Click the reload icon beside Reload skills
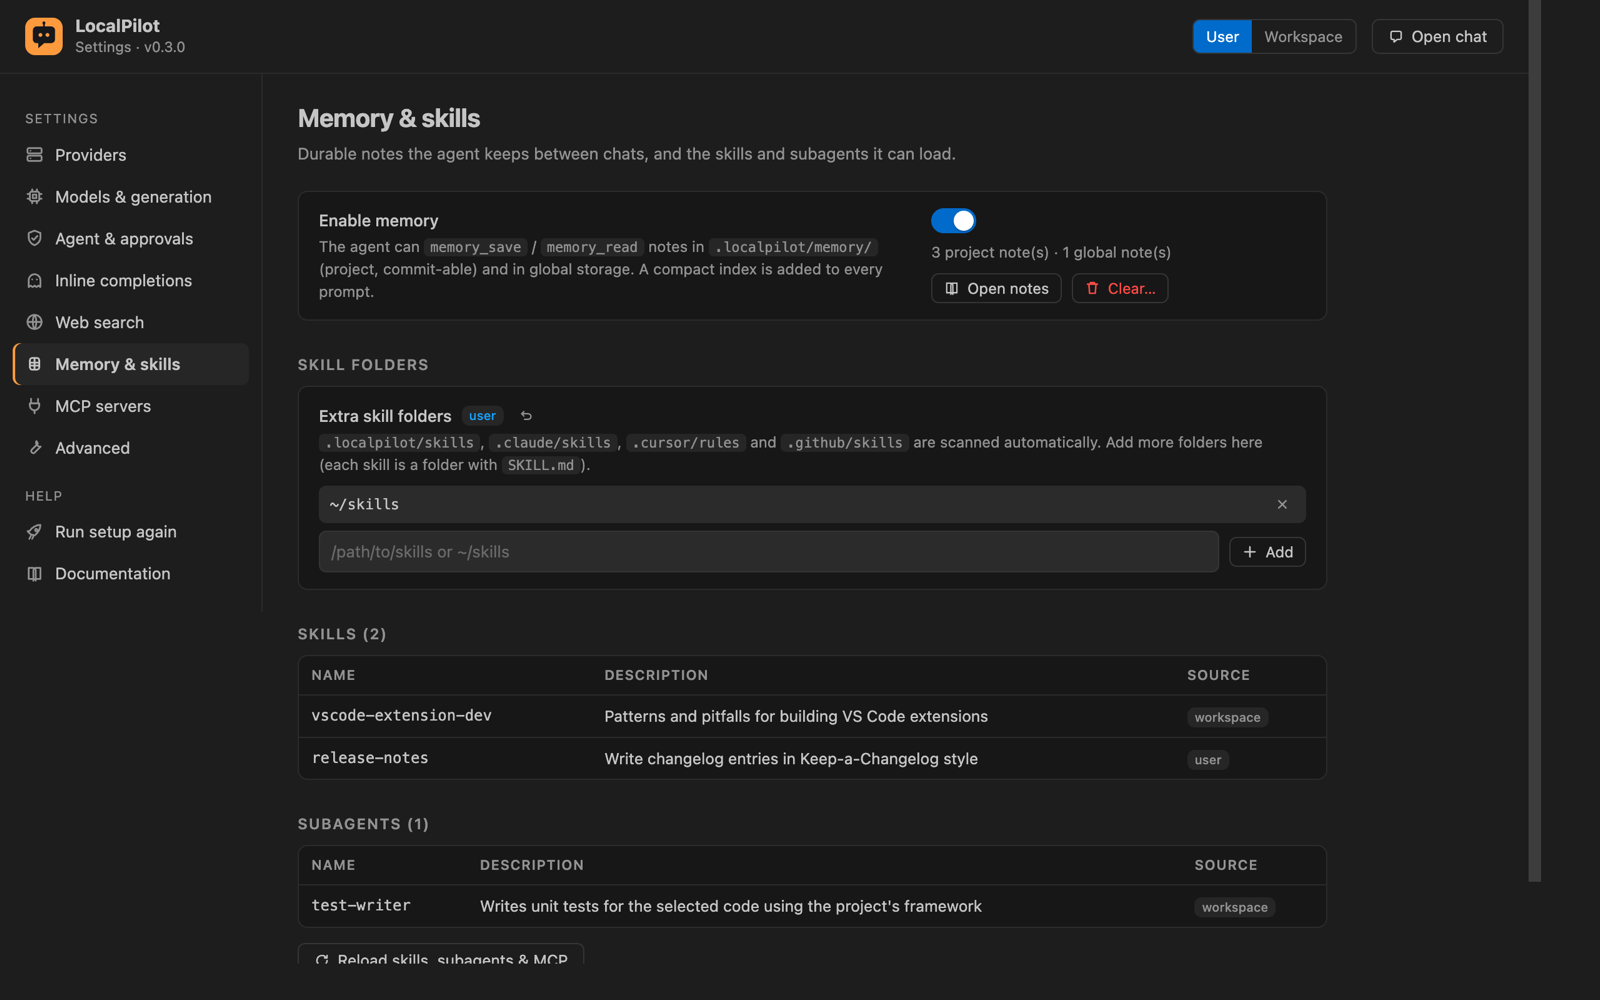Image resolution: width=1600 pixels, height=1000 pixels. click(322, 960)
